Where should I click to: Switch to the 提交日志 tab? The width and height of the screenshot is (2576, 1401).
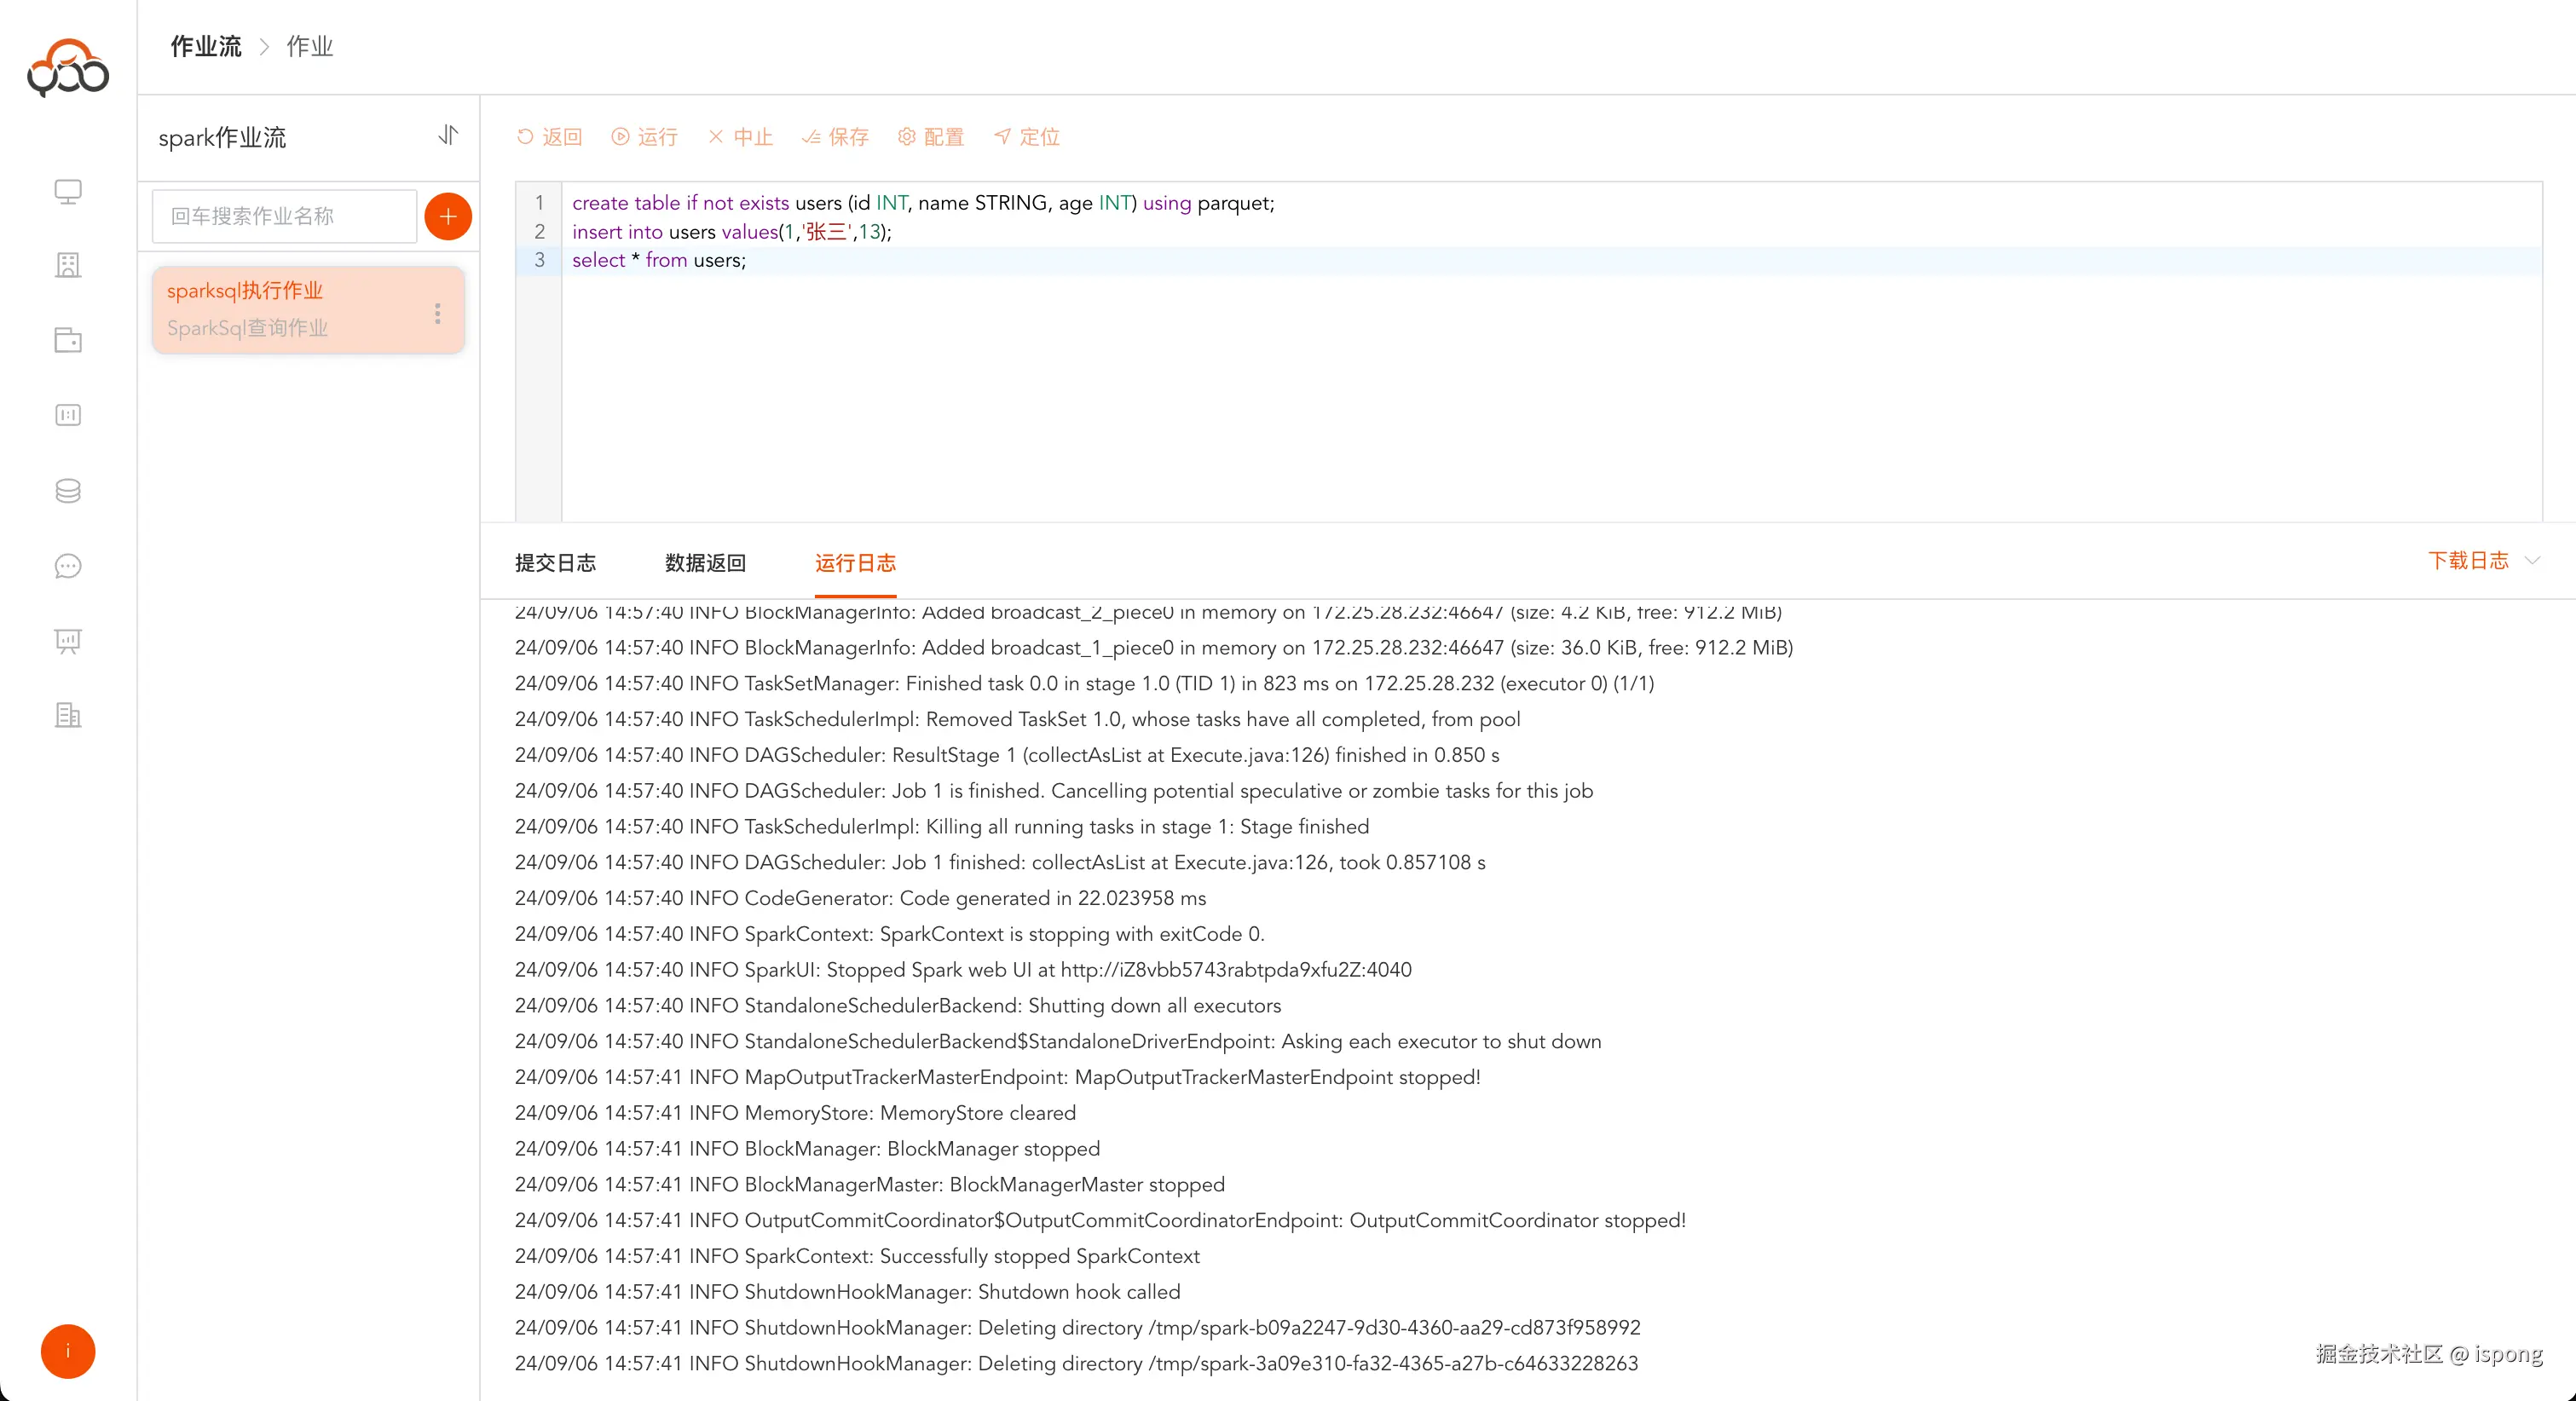555,563
